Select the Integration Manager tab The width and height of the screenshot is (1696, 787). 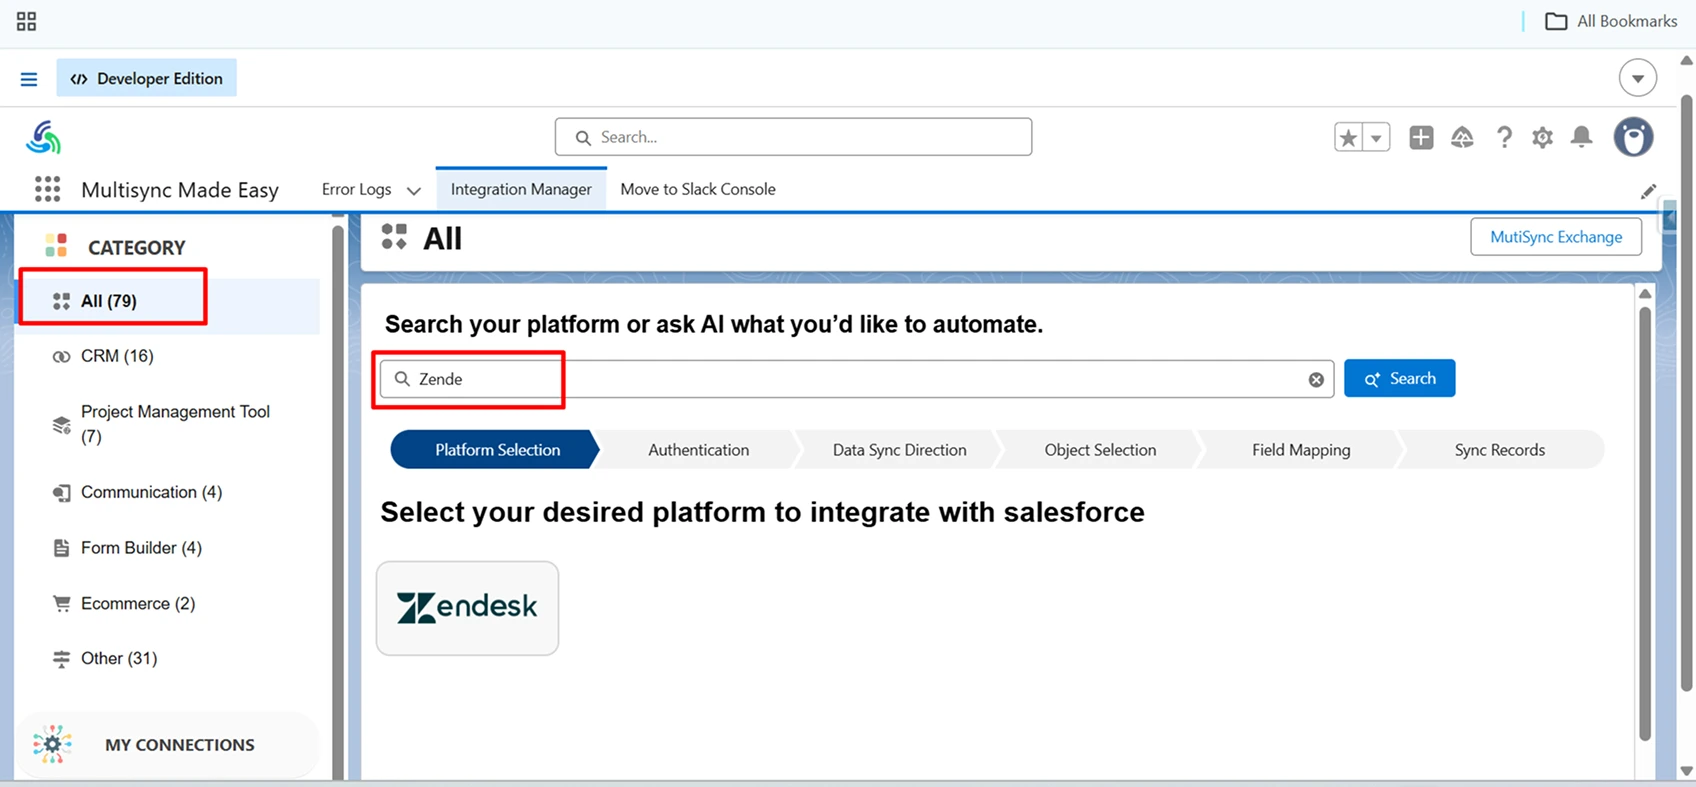tap(521, 189)
